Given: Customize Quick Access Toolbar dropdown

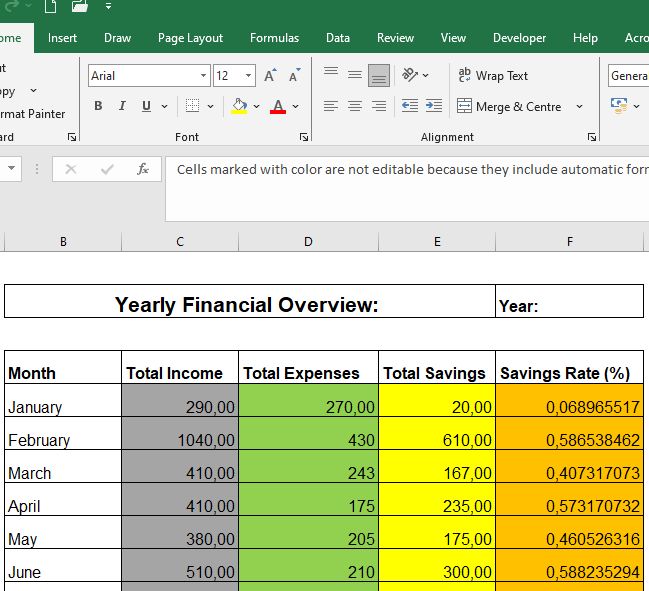Looking at the screenshot, I should point(108,6).
